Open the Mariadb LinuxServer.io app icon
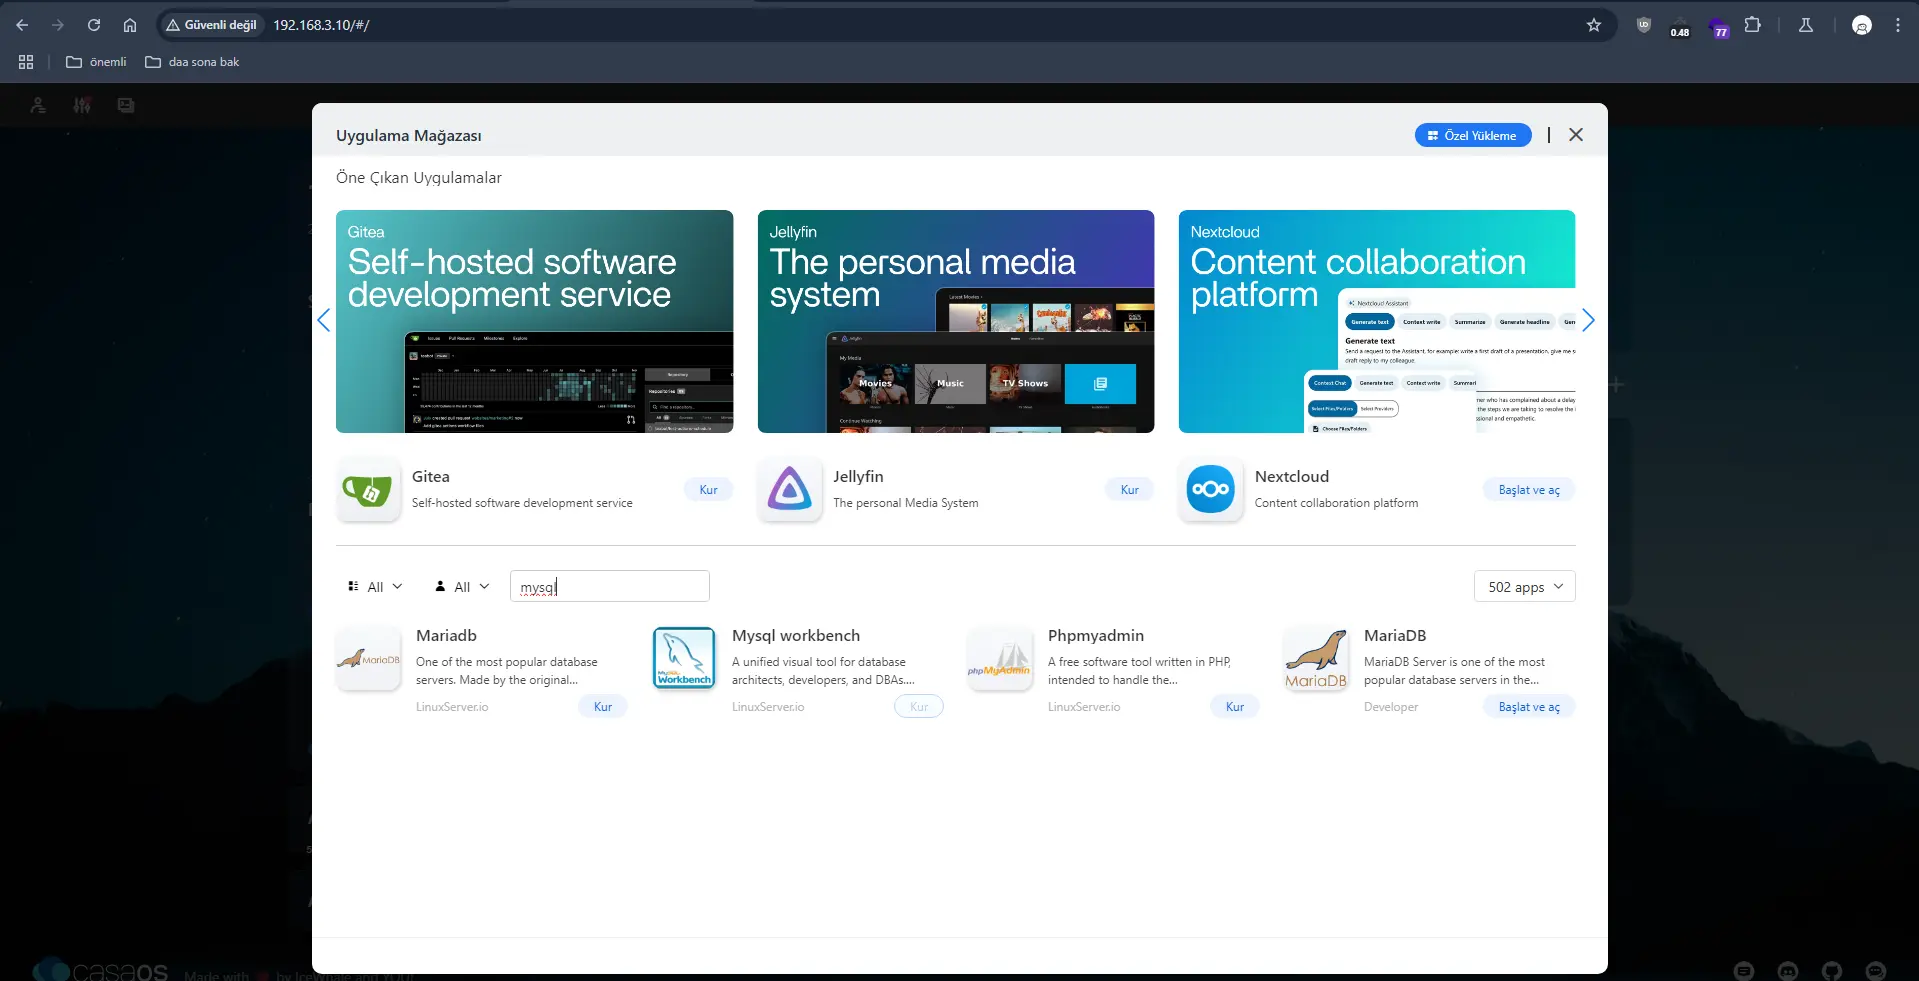The image size is (1919, 981). click(x=368, y=658)
